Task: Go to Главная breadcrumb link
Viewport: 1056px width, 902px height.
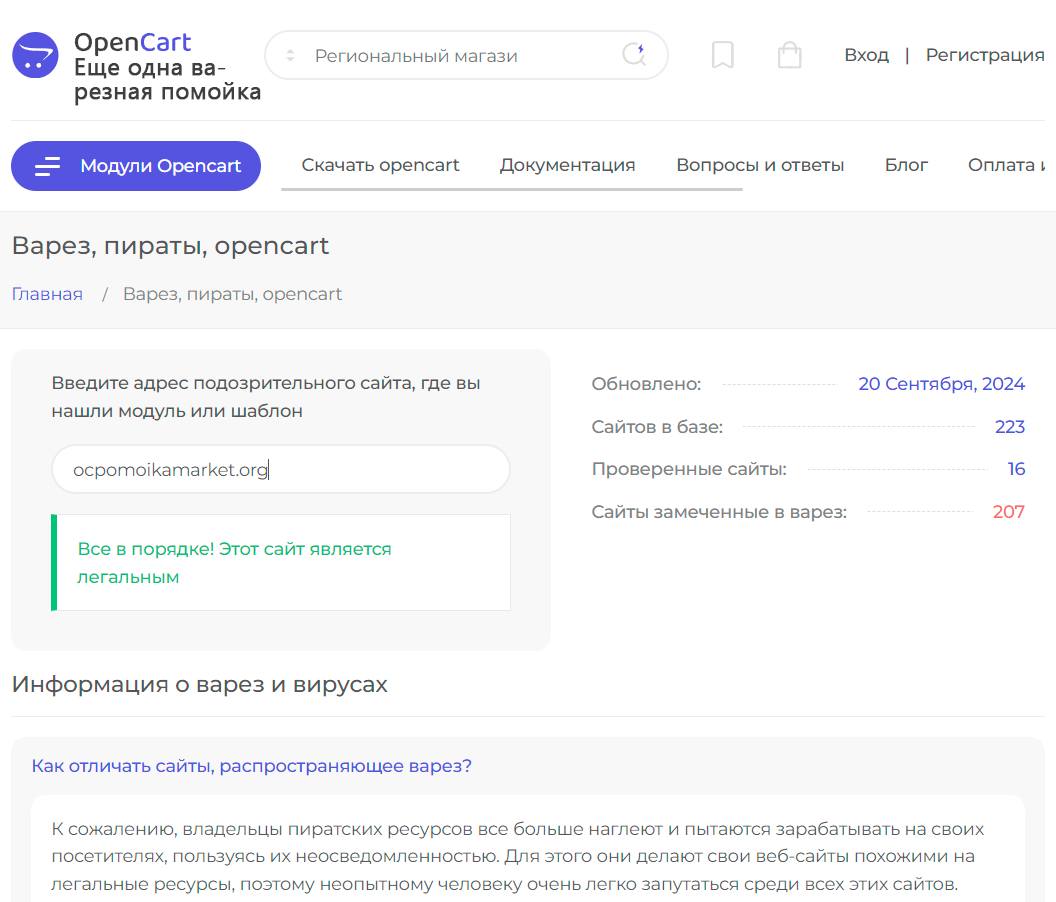Action: point(47,294)
